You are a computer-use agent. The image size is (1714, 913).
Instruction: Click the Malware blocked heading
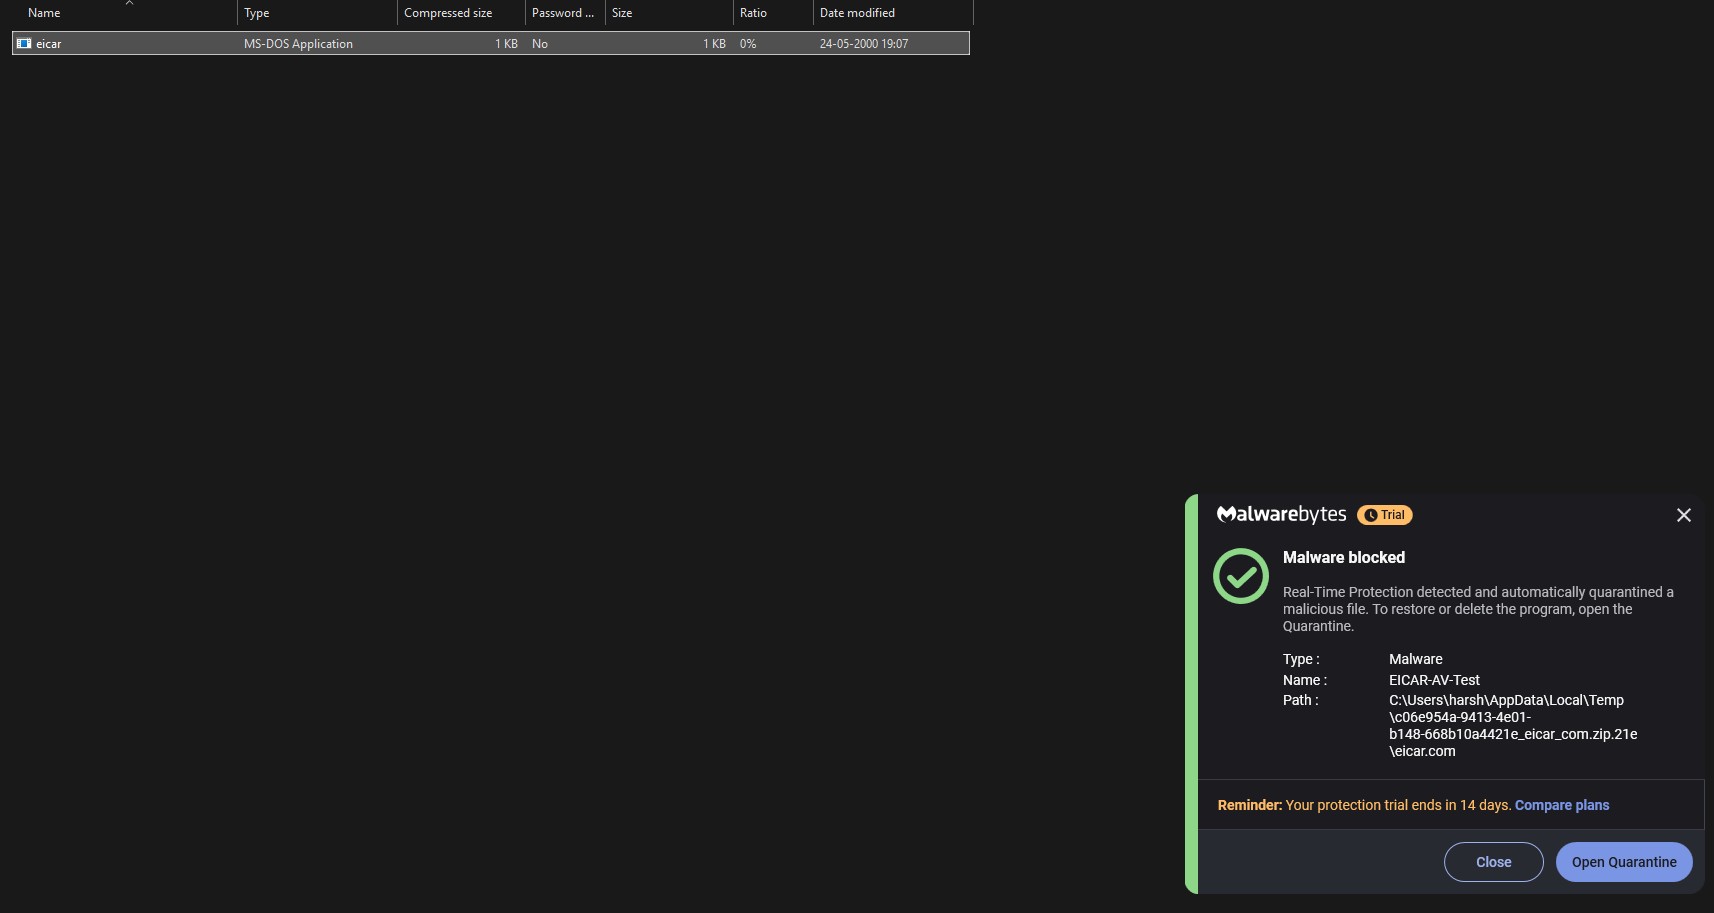[x=1344, y=558]
